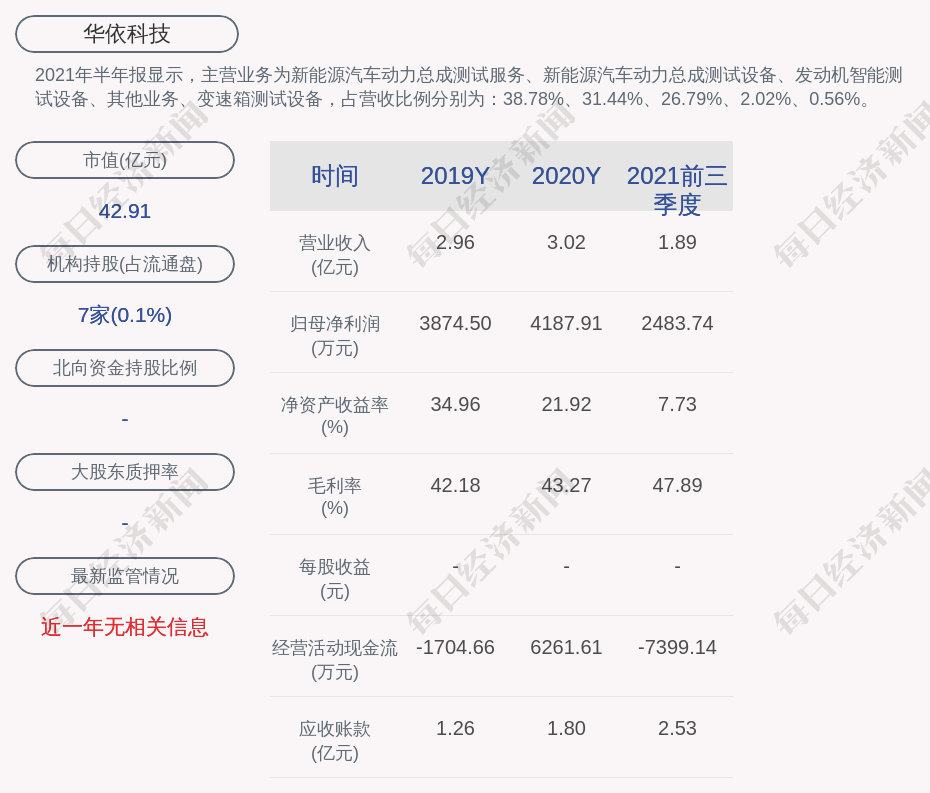The width and height of the screenshot is (930, 793).
Task: Click ROE value 21.92
Action: pos(566,405)
